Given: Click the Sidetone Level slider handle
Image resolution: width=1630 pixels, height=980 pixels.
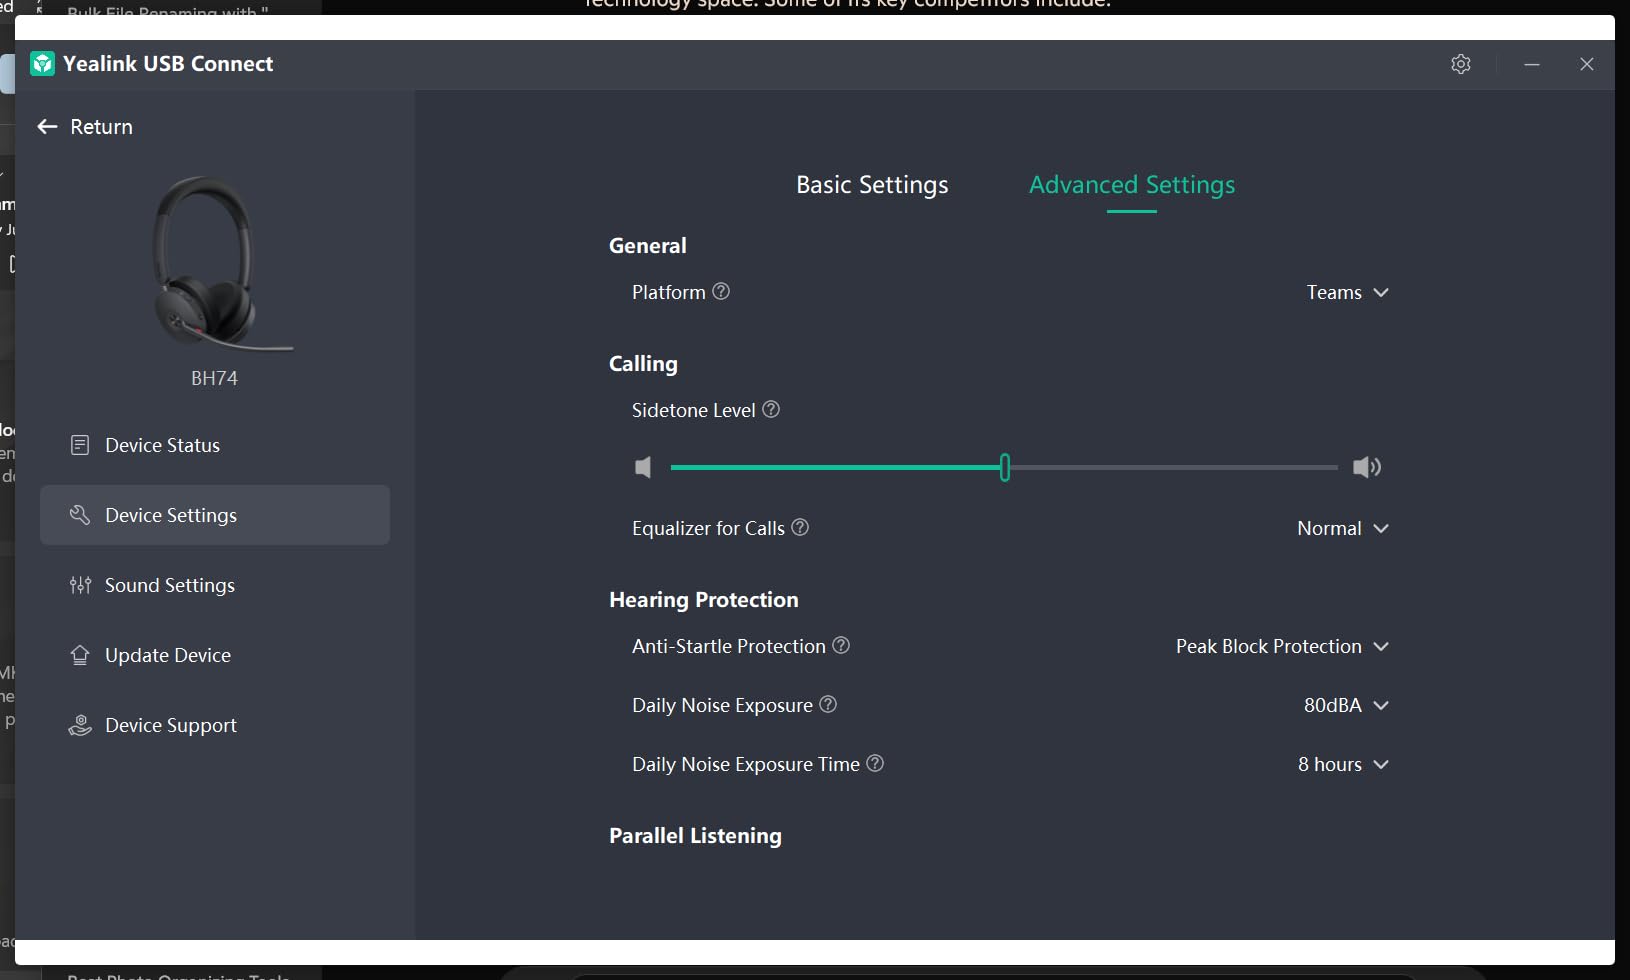Looking at the screenshot, I should (x=1005, y=467).
